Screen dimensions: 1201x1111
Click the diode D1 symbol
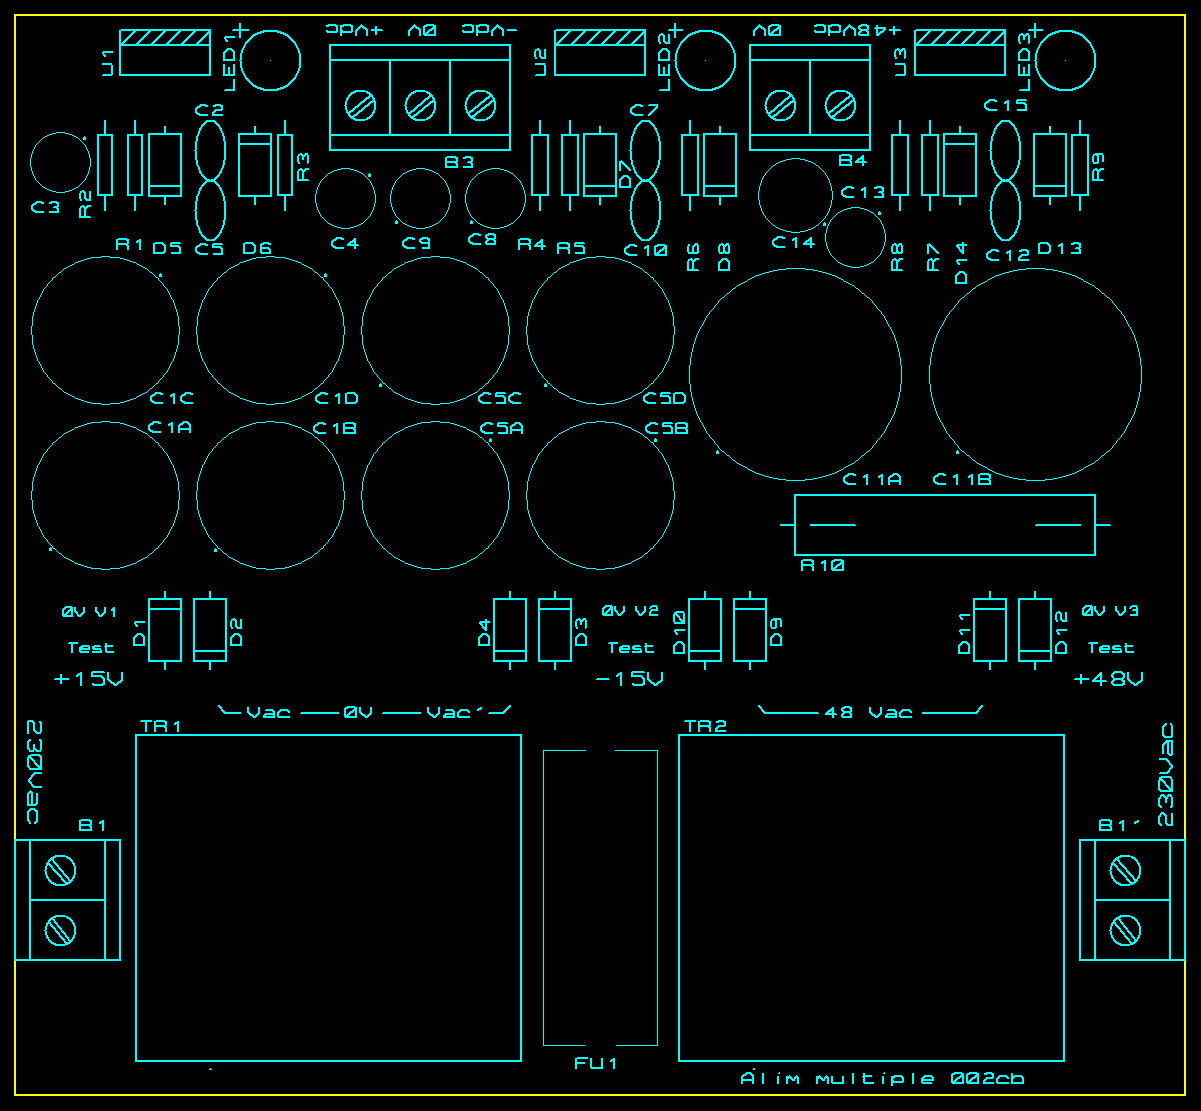165,630
